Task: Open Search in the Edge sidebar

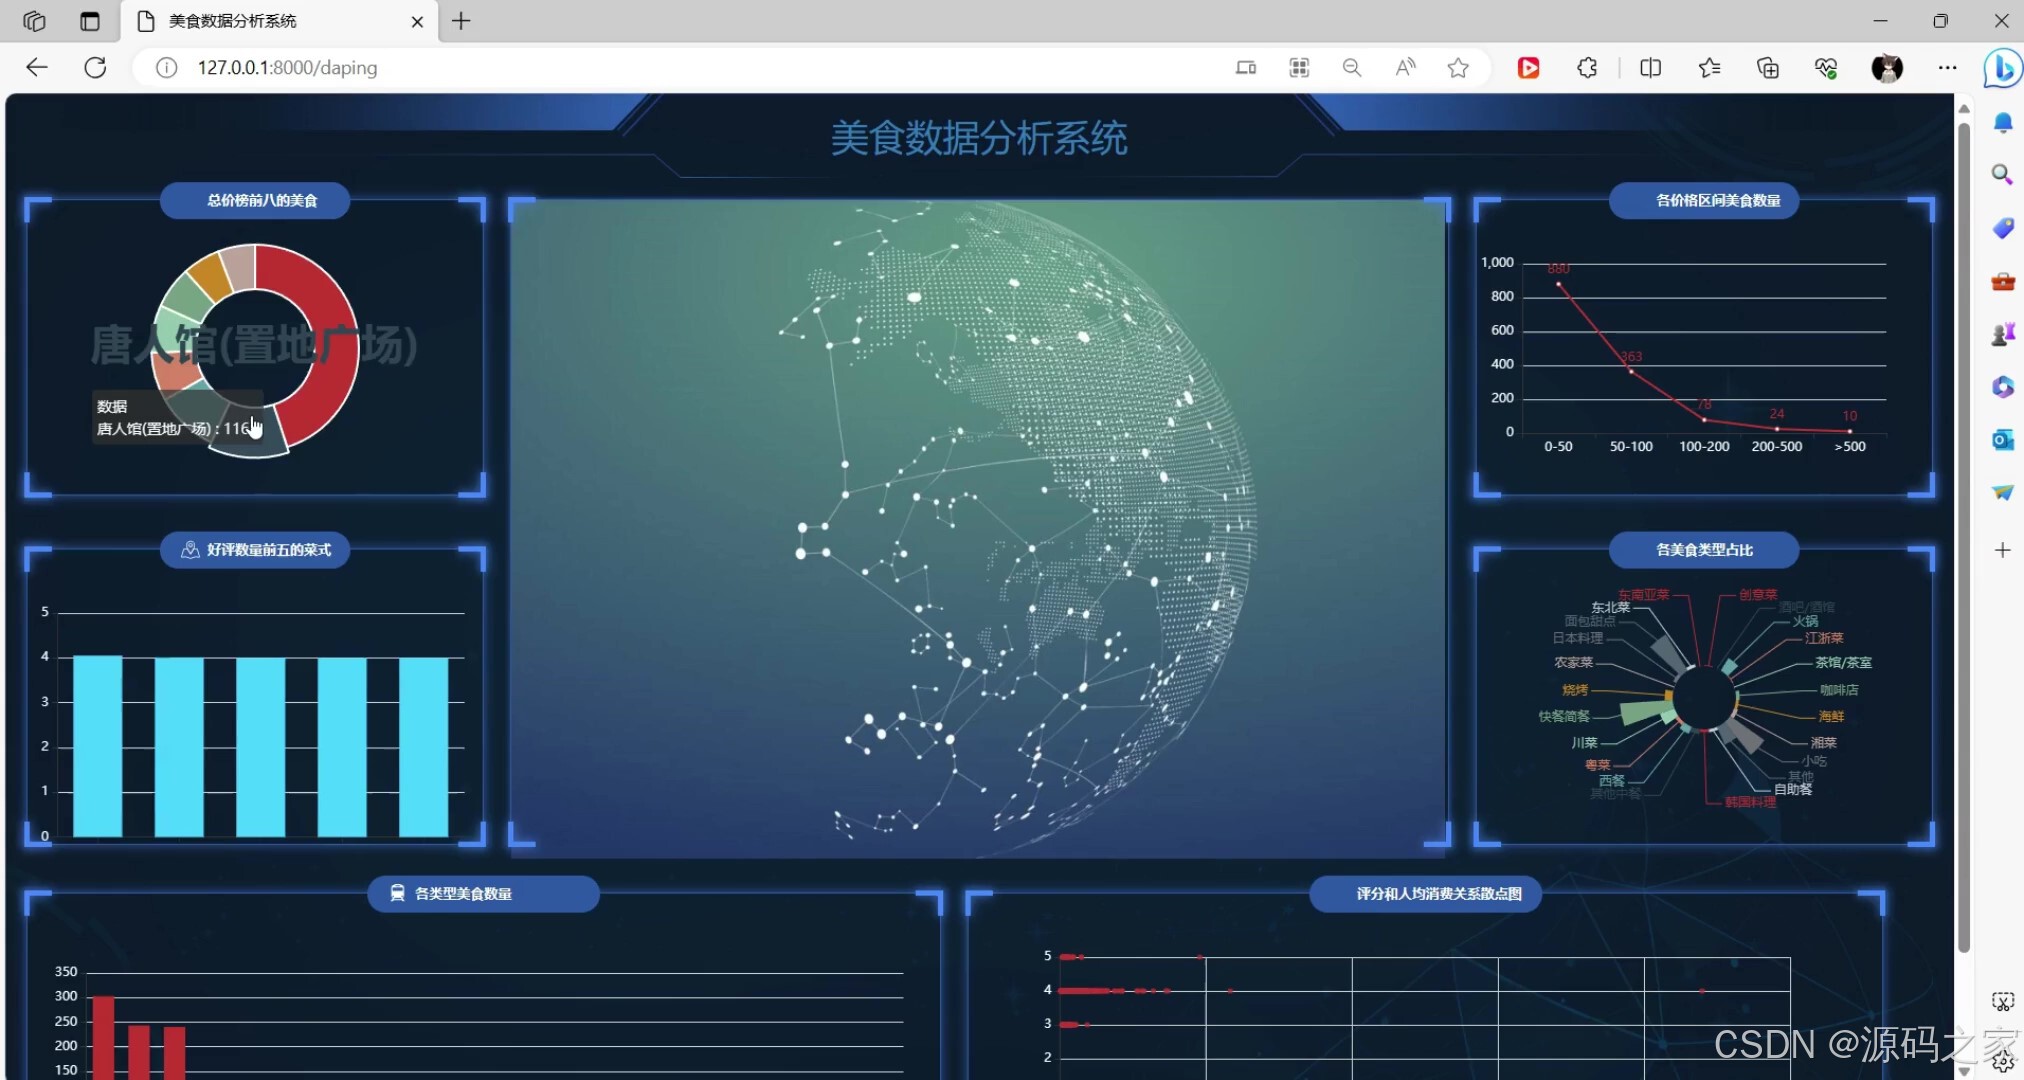Action: coord(2004,174)
